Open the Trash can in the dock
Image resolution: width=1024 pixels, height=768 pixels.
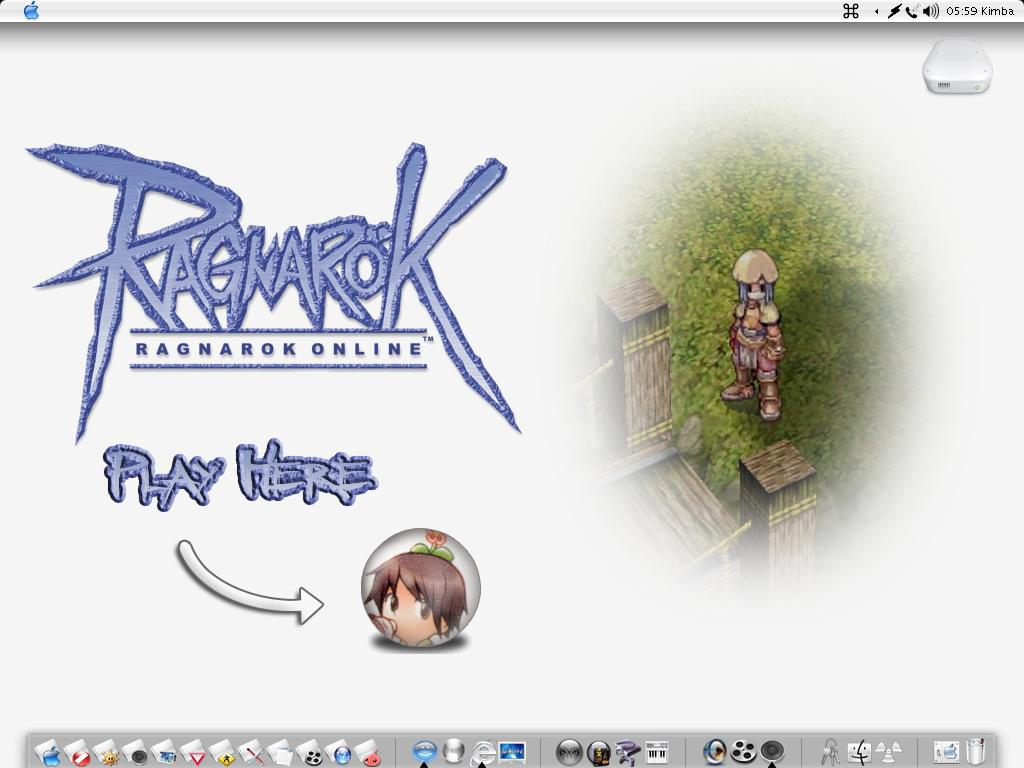976,752
